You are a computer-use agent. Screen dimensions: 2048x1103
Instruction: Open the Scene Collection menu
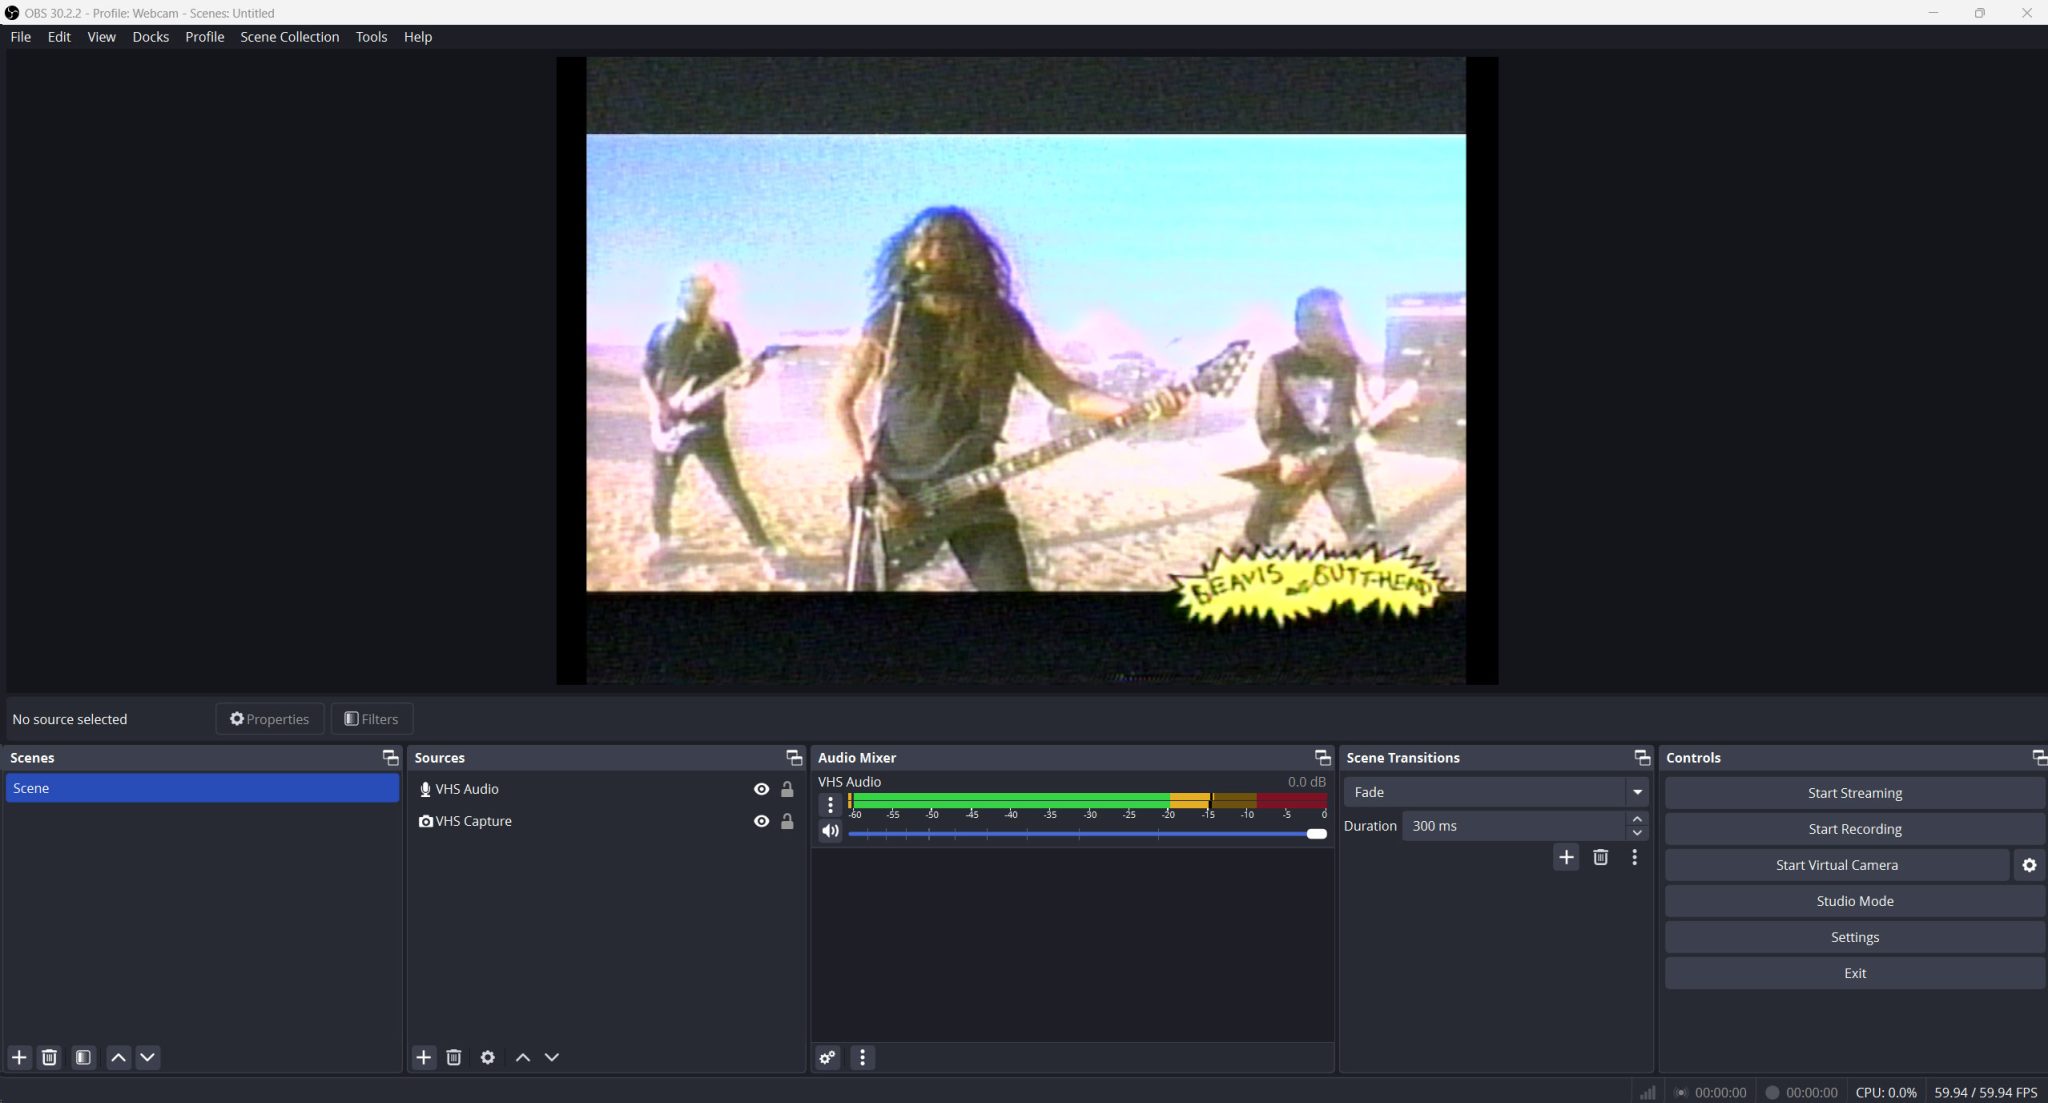click(289, 37)
